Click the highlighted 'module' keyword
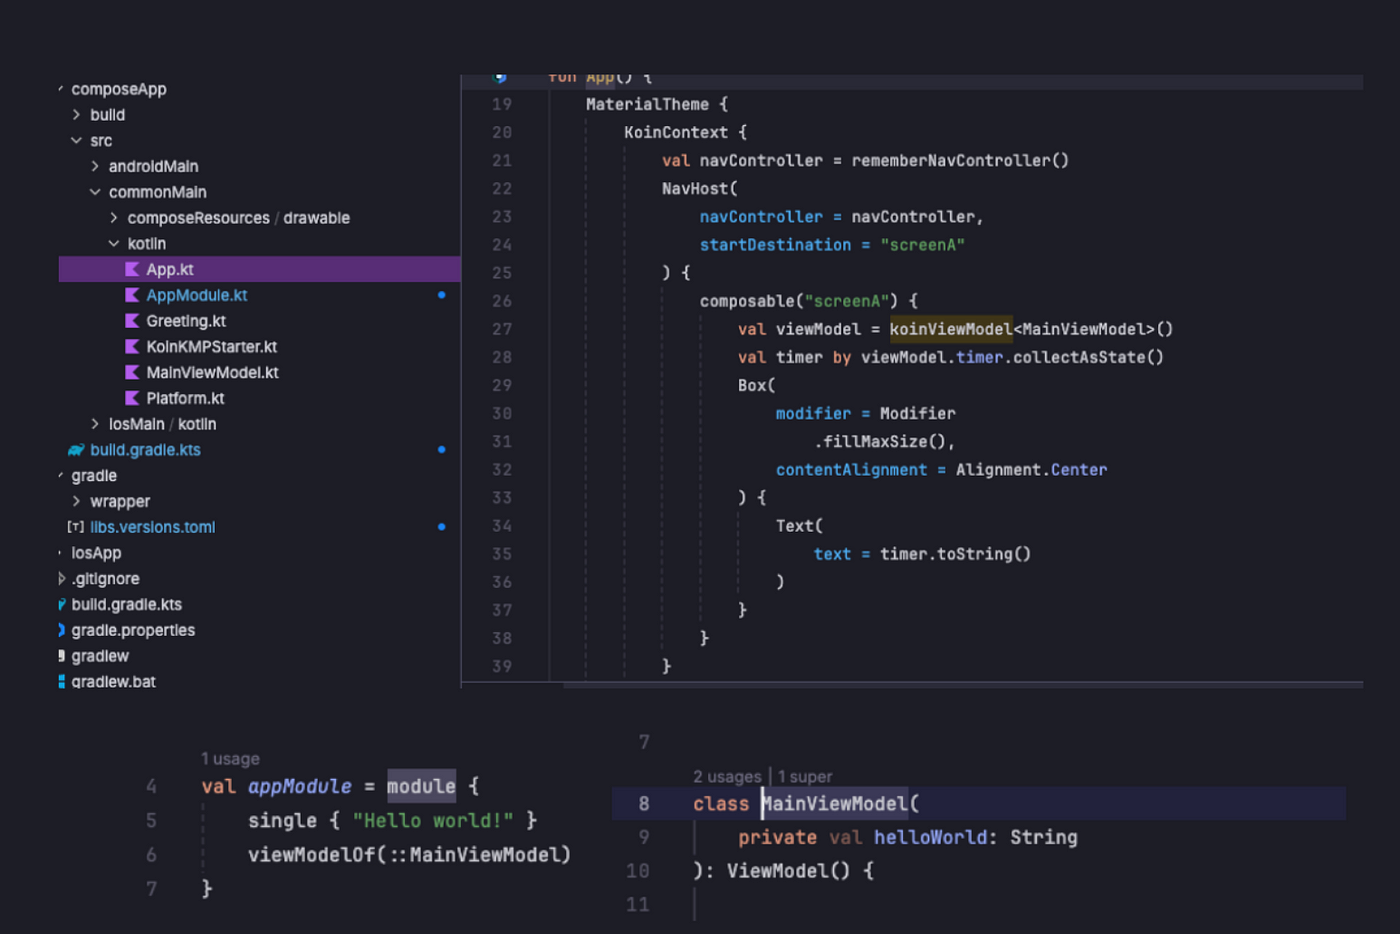Image resolution: width=1400 pixels, height=934 pixels. click(421, 787)
